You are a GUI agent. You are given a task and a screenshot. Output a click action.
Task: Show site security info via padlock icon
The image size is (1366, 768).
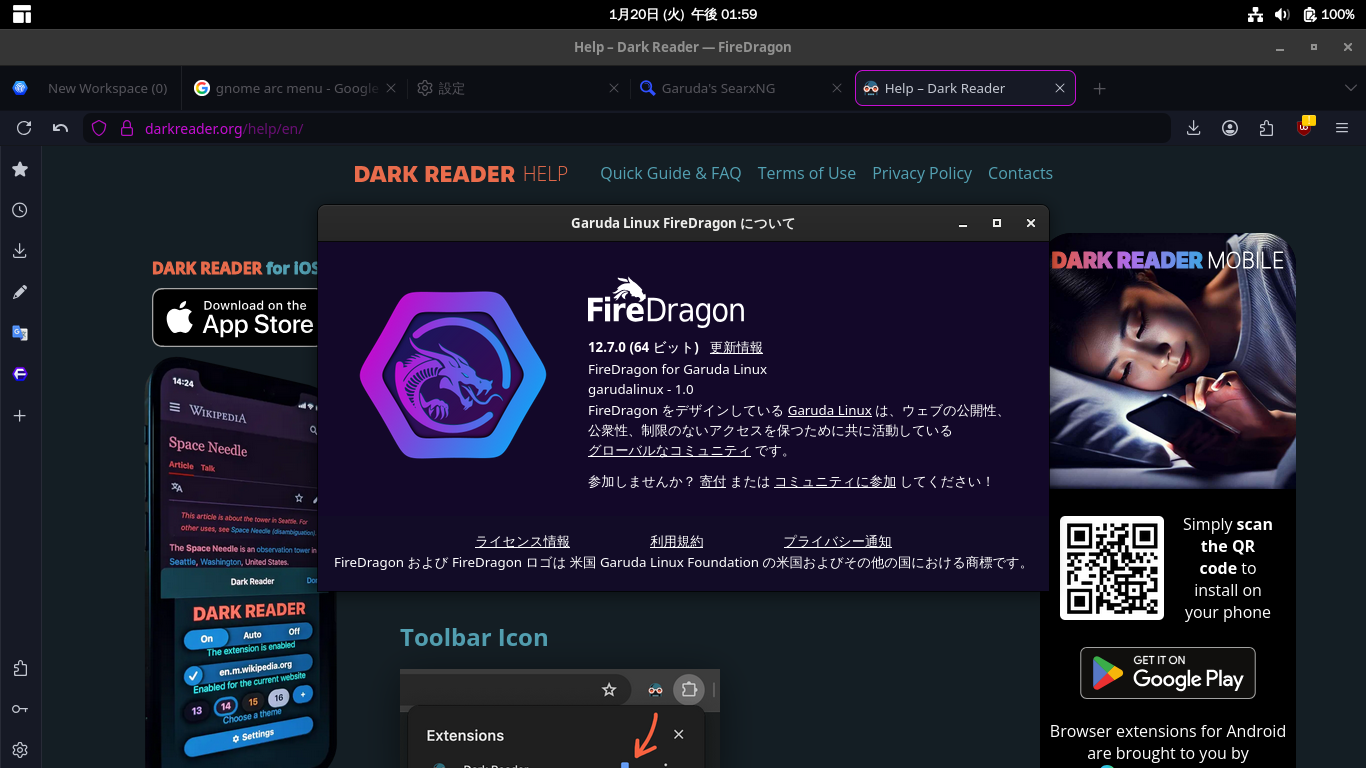[127, 128]
